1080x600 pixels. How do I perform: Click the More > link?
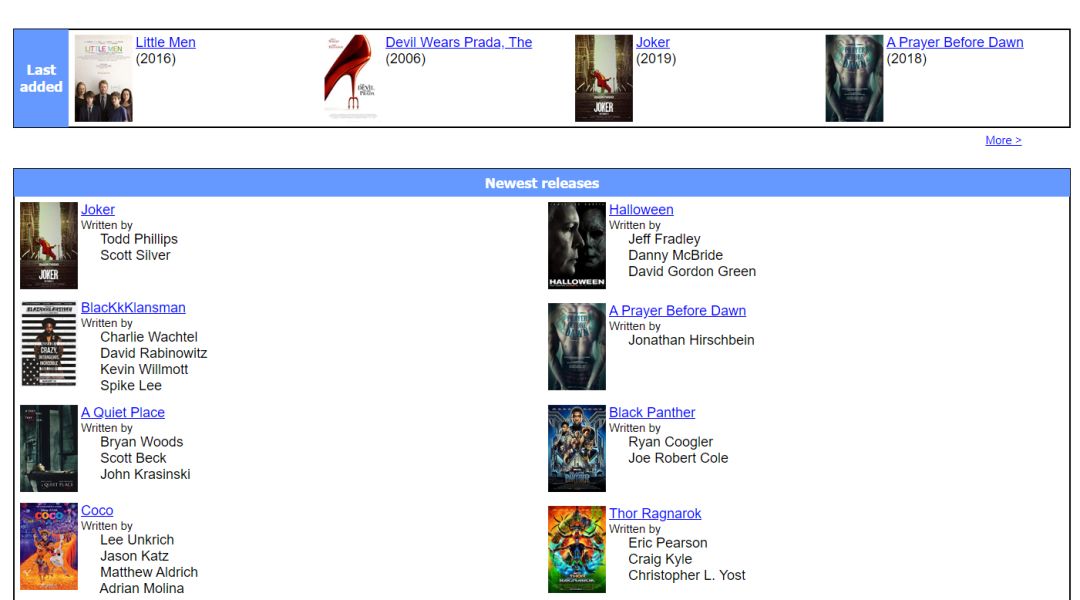point(1003,140)
